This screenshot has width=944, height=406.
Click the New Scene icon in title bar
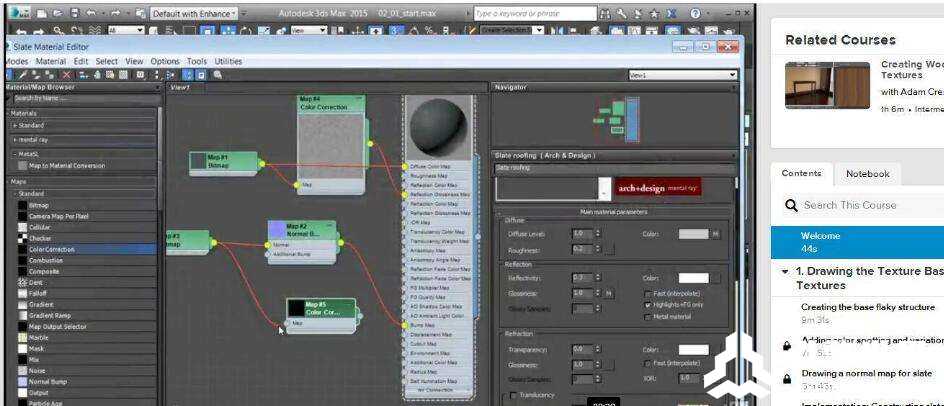click(41, 13)
